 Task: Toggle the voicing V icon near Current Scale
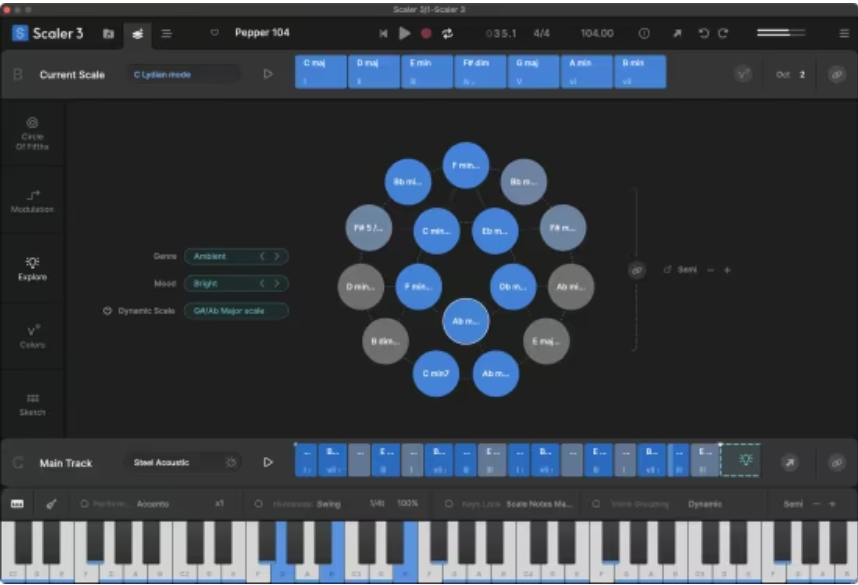[741, 71]
